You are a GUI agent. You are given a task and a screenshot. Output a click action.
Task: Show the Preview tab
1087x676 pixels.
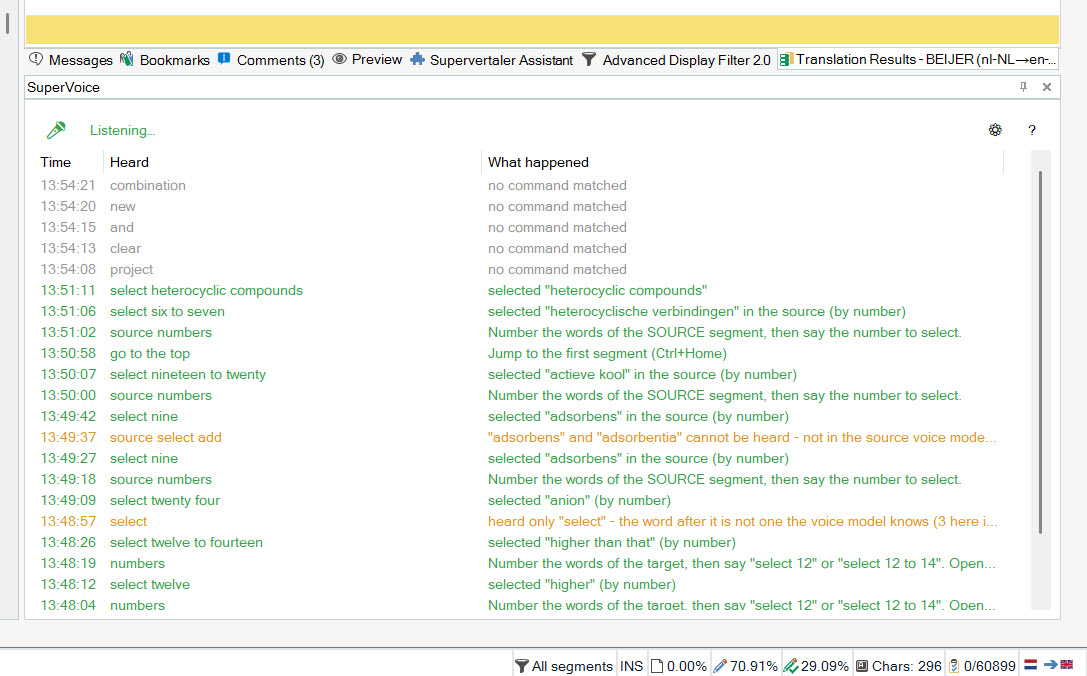point(367,60)
